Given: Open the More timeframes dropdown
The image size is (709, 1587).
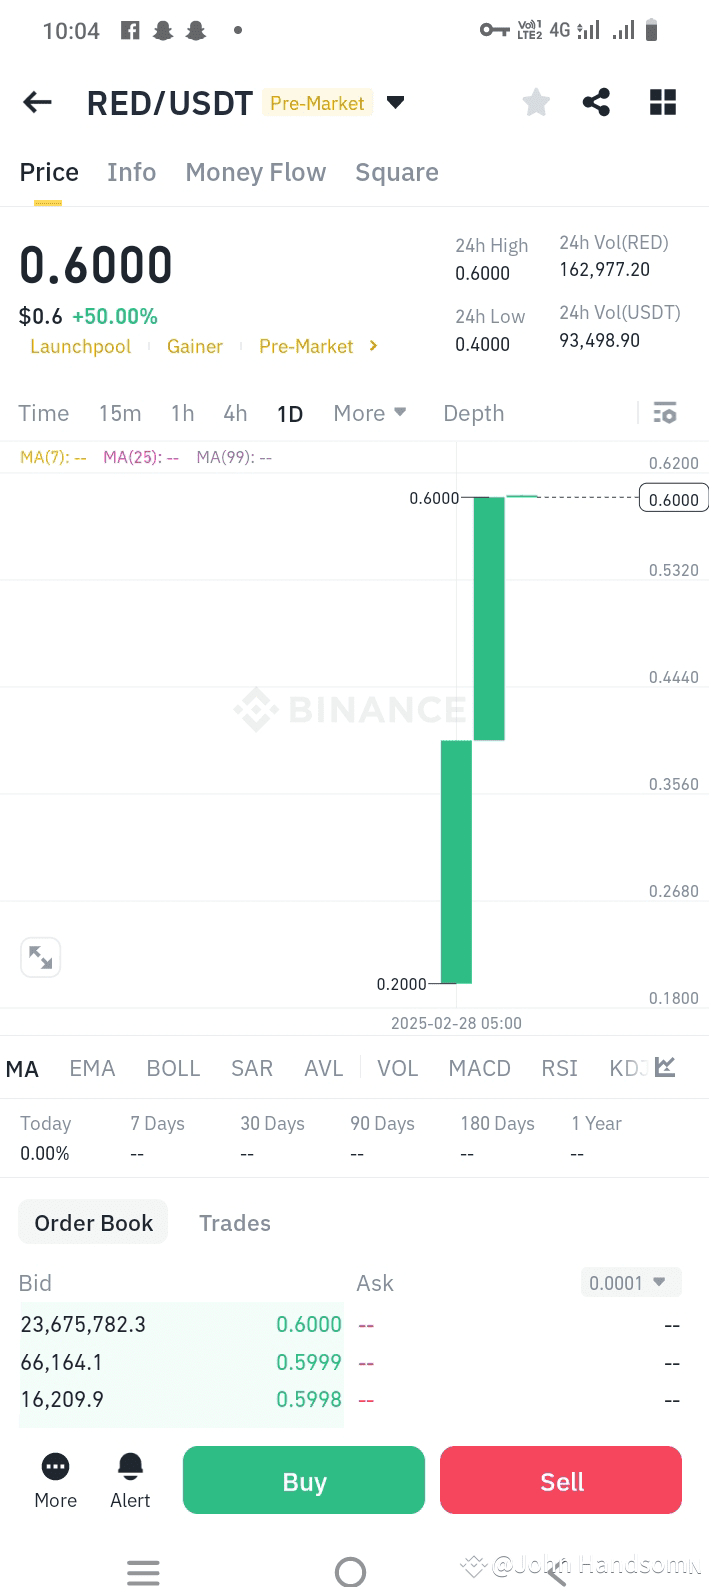Looking at the screenshot, I should (x=370, y=413).
